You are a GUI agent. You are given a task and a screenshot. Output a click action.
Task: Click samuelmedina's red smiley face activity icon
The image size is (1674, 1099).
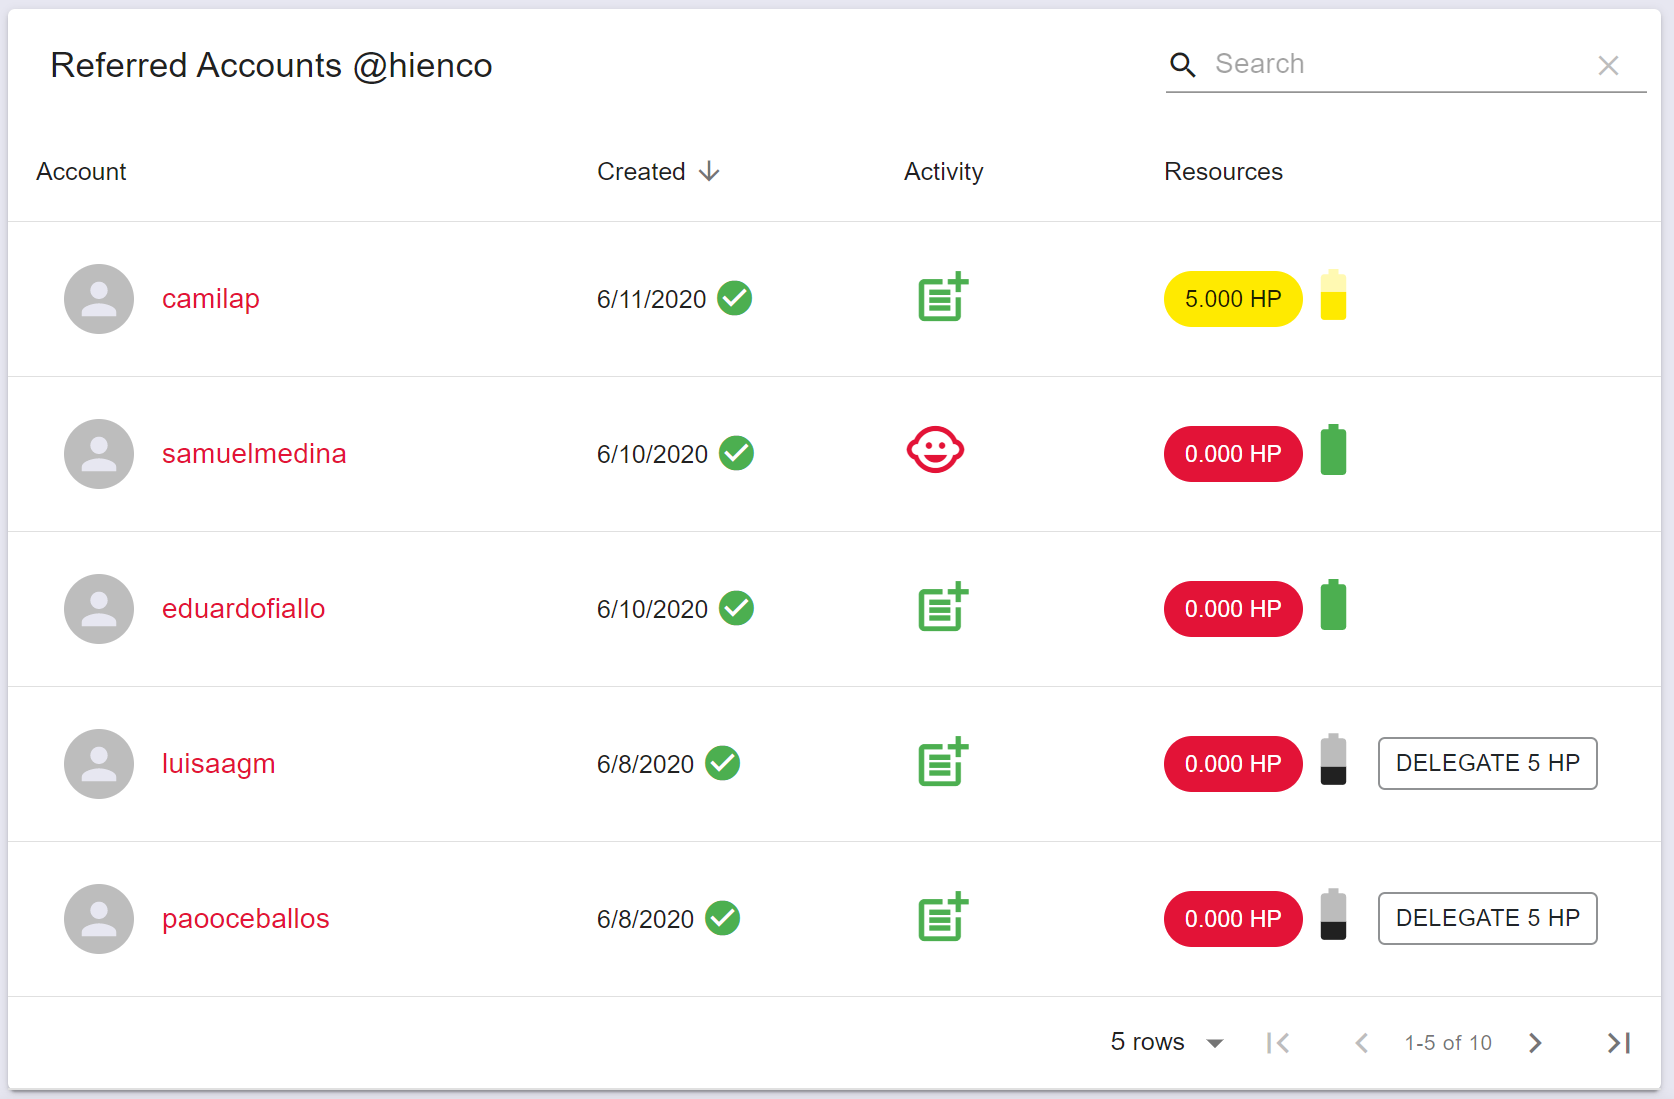click(x=935, y=450)
